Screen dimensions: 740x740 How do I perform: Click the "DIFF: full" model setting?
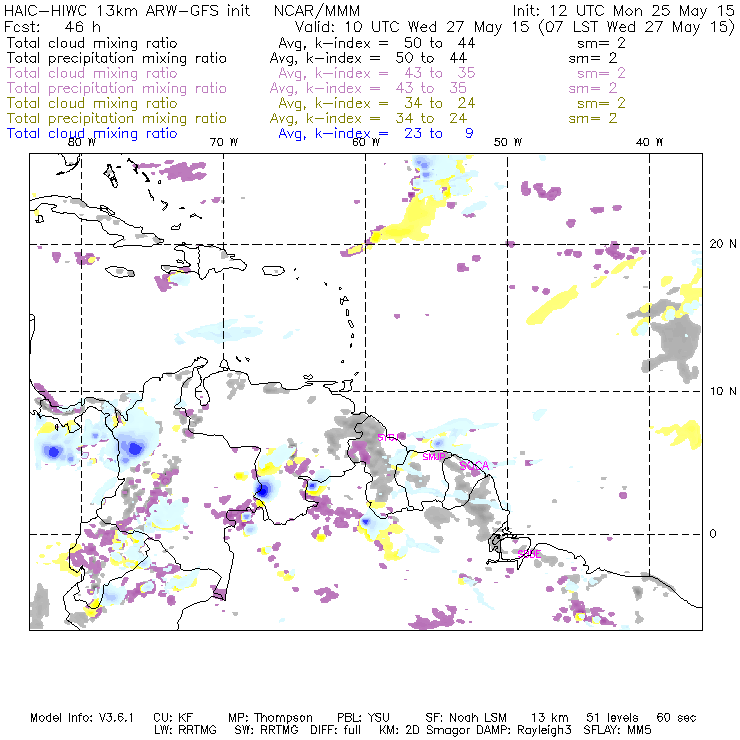pyautogui.click(x=336, y=730)
